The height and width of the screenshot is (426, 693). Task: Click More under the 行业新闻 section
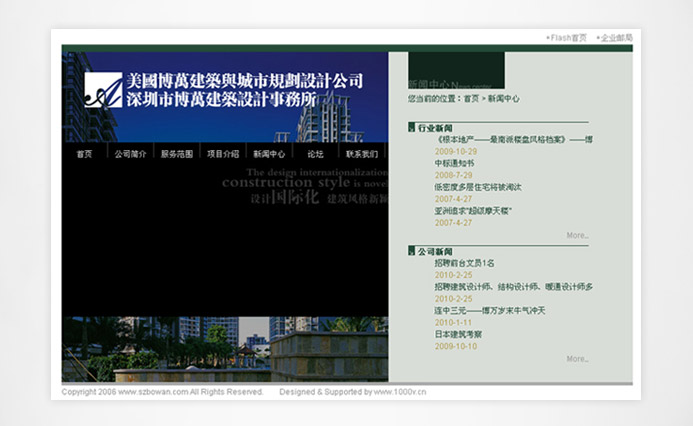coord(577,236)
